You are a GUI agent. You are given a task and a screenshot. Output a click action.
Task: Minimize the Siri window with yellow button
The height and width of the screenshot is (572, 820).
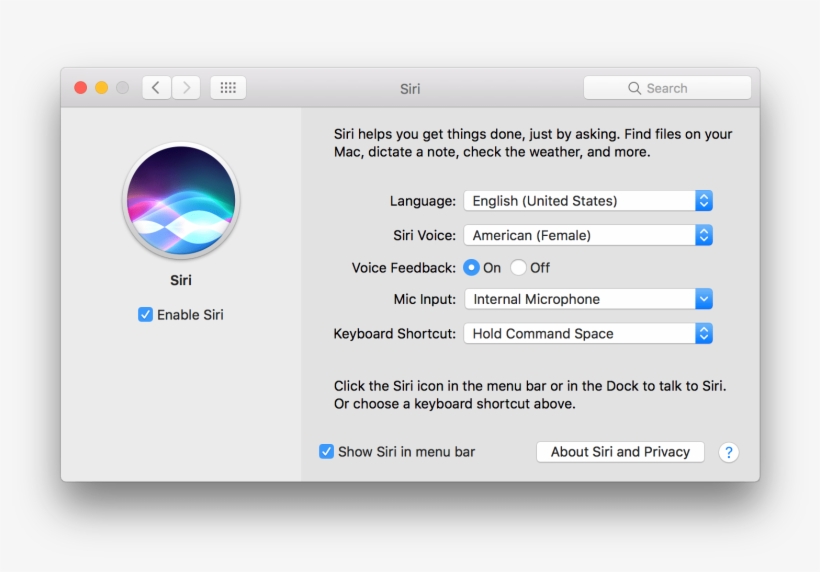101,88
